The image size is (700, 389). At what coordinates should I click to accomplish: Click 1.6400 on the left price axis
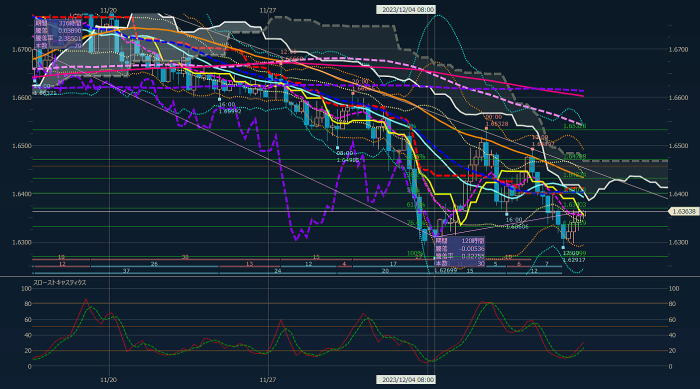22,194
